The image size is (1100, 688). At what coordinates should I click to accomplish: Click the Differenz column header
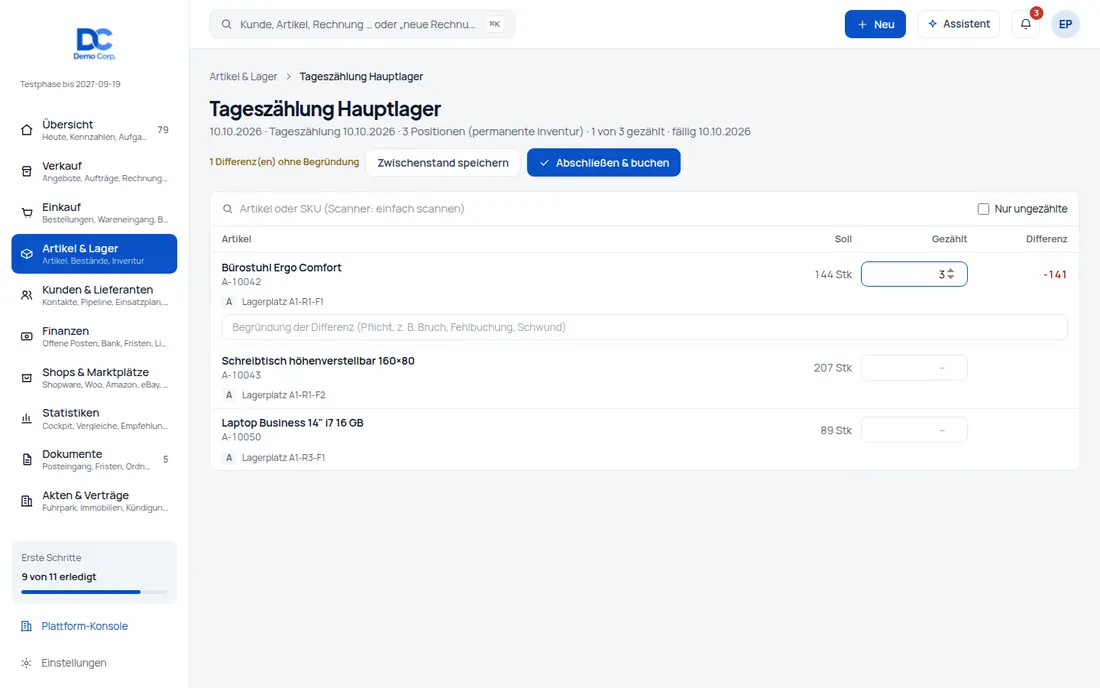(x=1046, y=239)
